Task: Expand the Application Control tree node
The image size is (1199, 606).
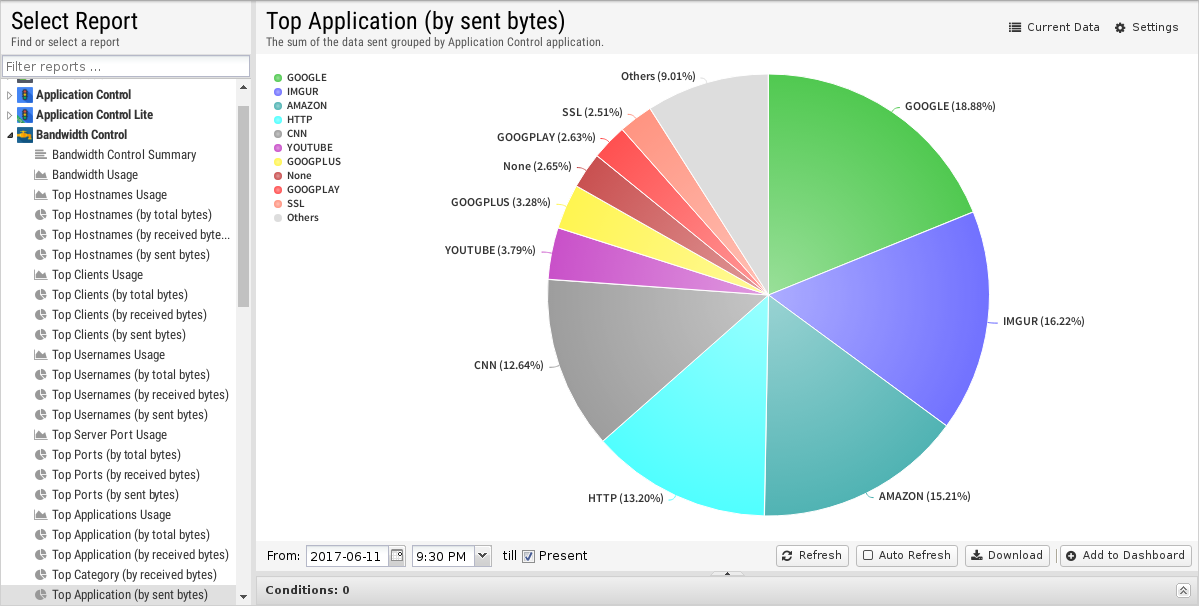Action: click(x=9, y=96)
